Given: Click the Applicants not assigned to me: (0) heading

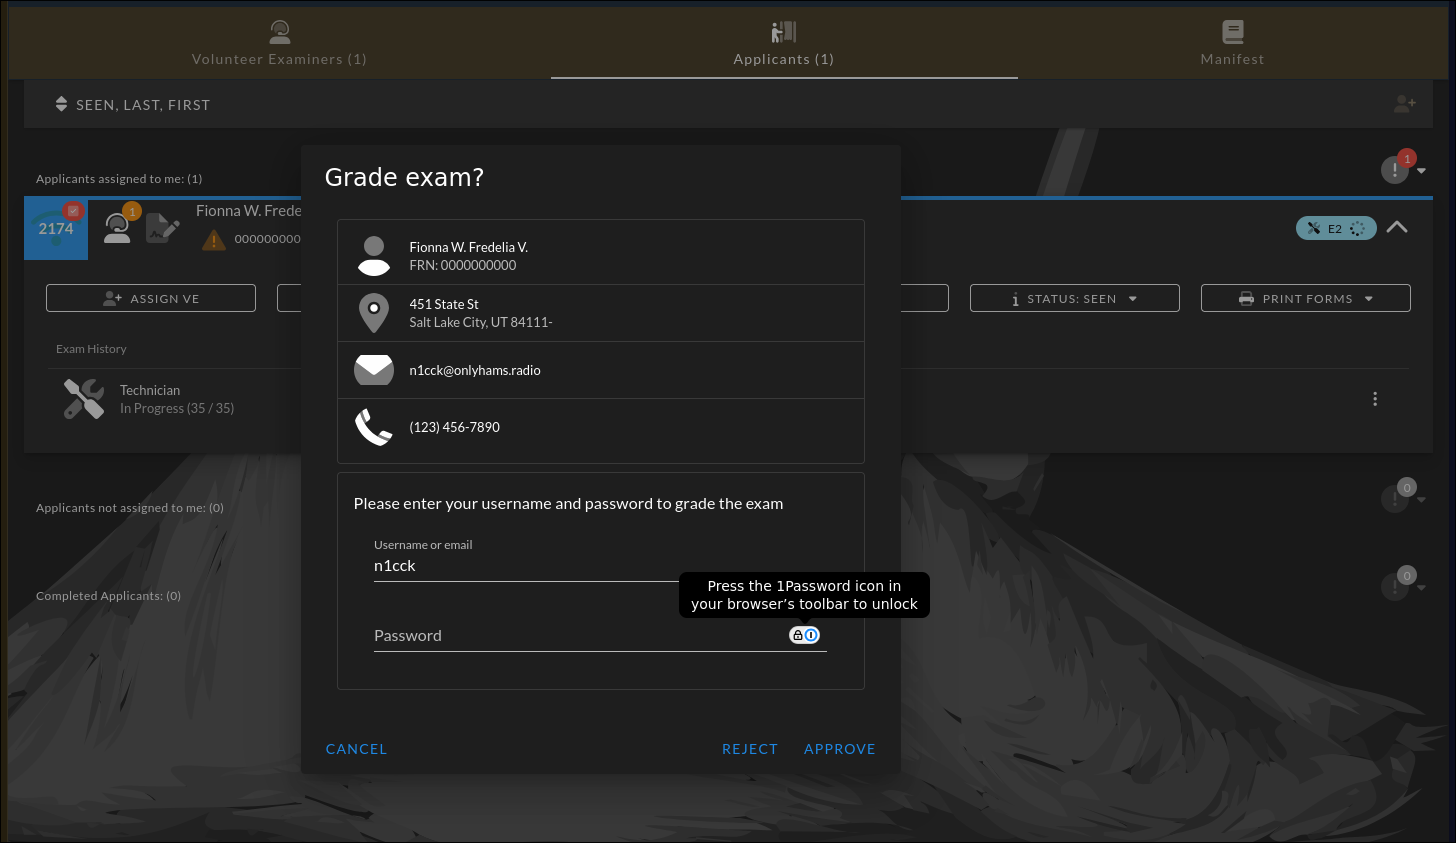Looking at the screenshot, I should tap(130, 508).
